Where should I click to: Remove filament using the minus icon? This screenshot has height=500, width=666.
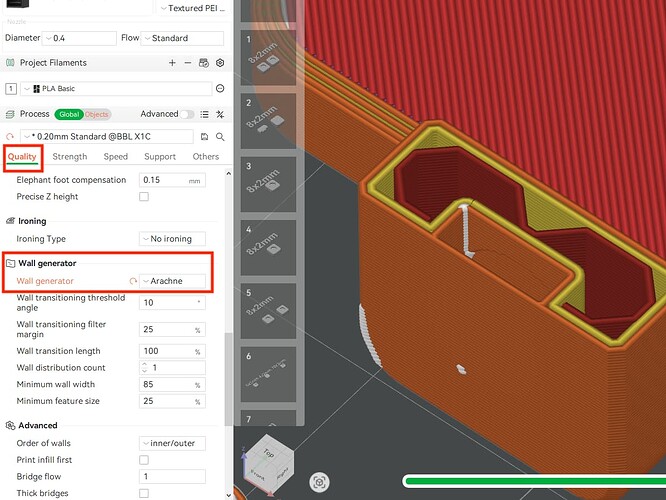click(188, 63)
